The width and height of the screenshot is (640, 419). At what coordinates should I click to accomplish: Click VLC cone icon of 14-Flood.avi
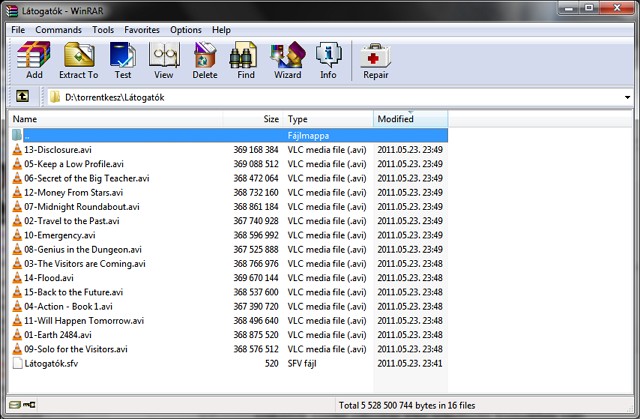click(x=17, y=278)
